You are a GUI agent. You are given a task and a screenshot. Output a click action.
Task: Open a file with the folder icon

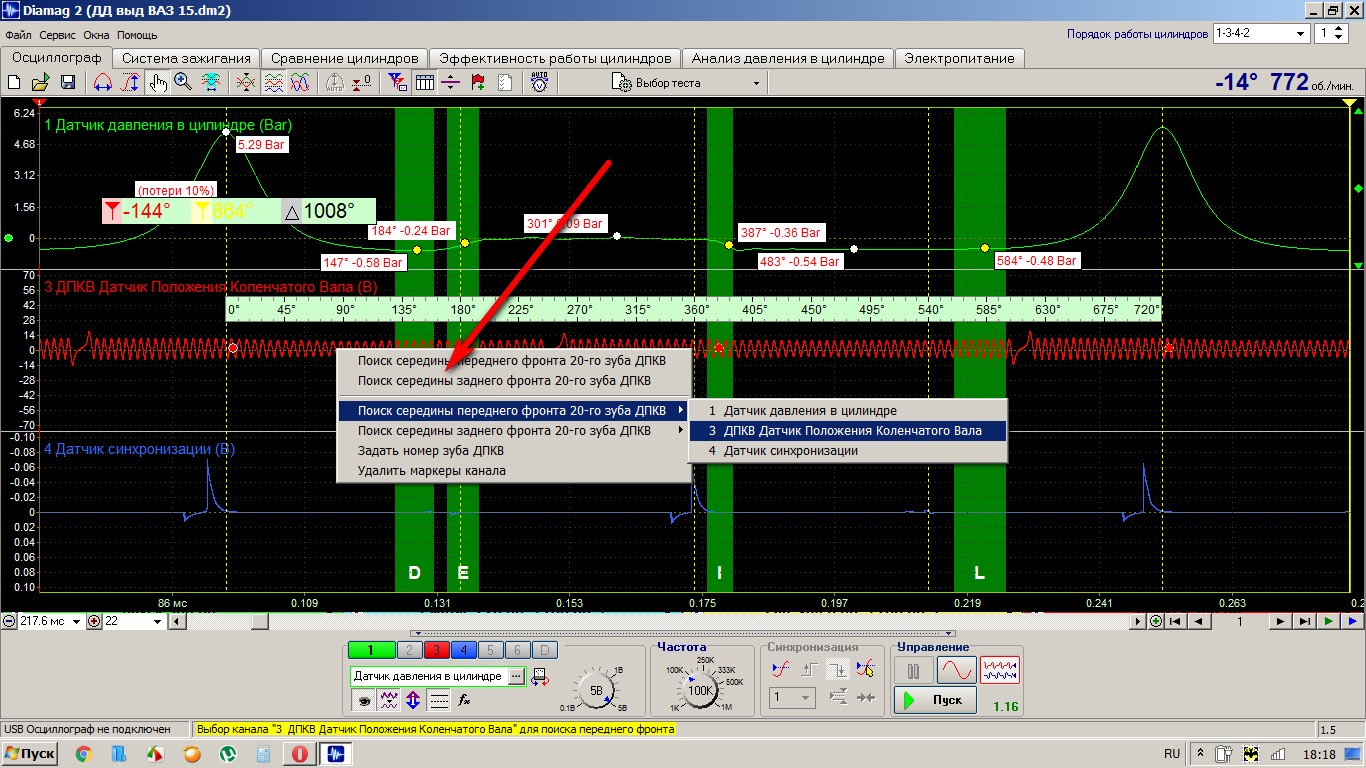point(41,83)
